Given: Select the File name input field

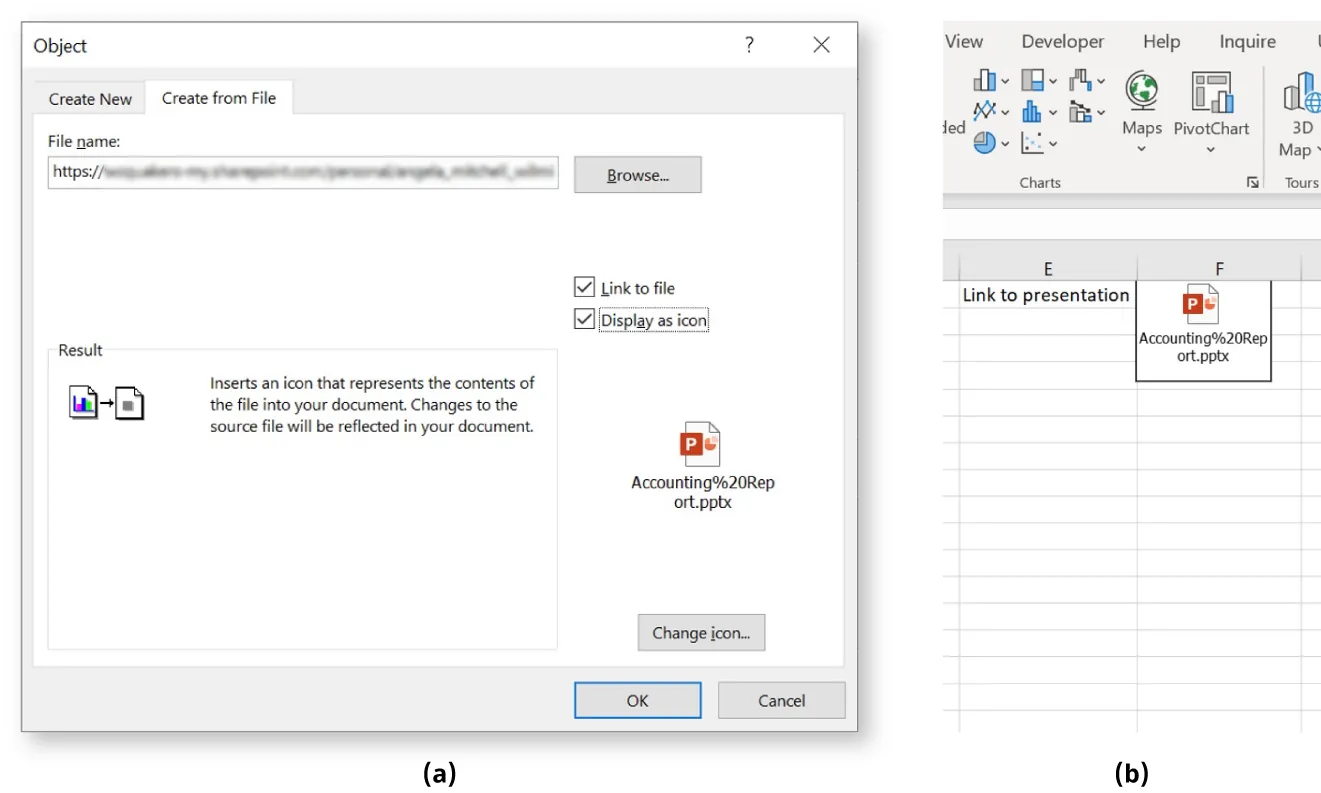Looking at the screenshot, I should (304, 173).
